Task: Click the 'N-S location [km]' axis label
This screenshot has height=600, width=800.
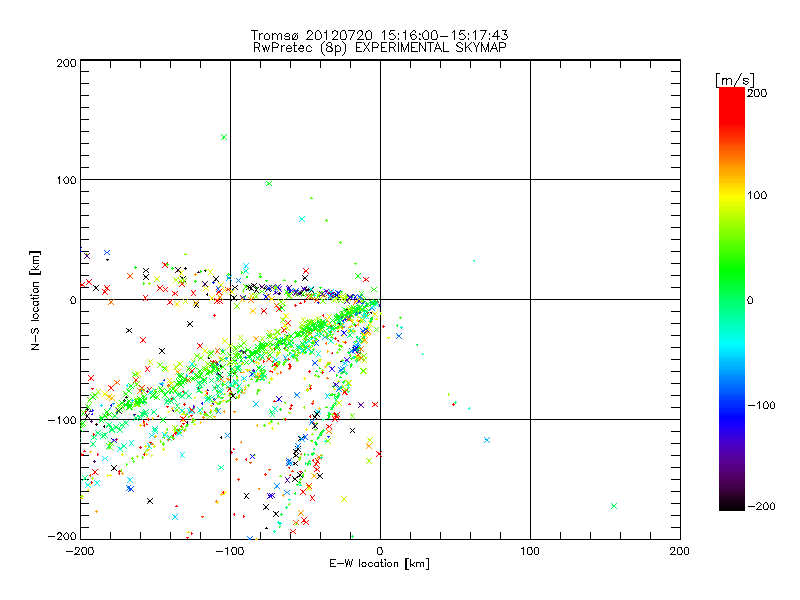Action: point(35,300)
